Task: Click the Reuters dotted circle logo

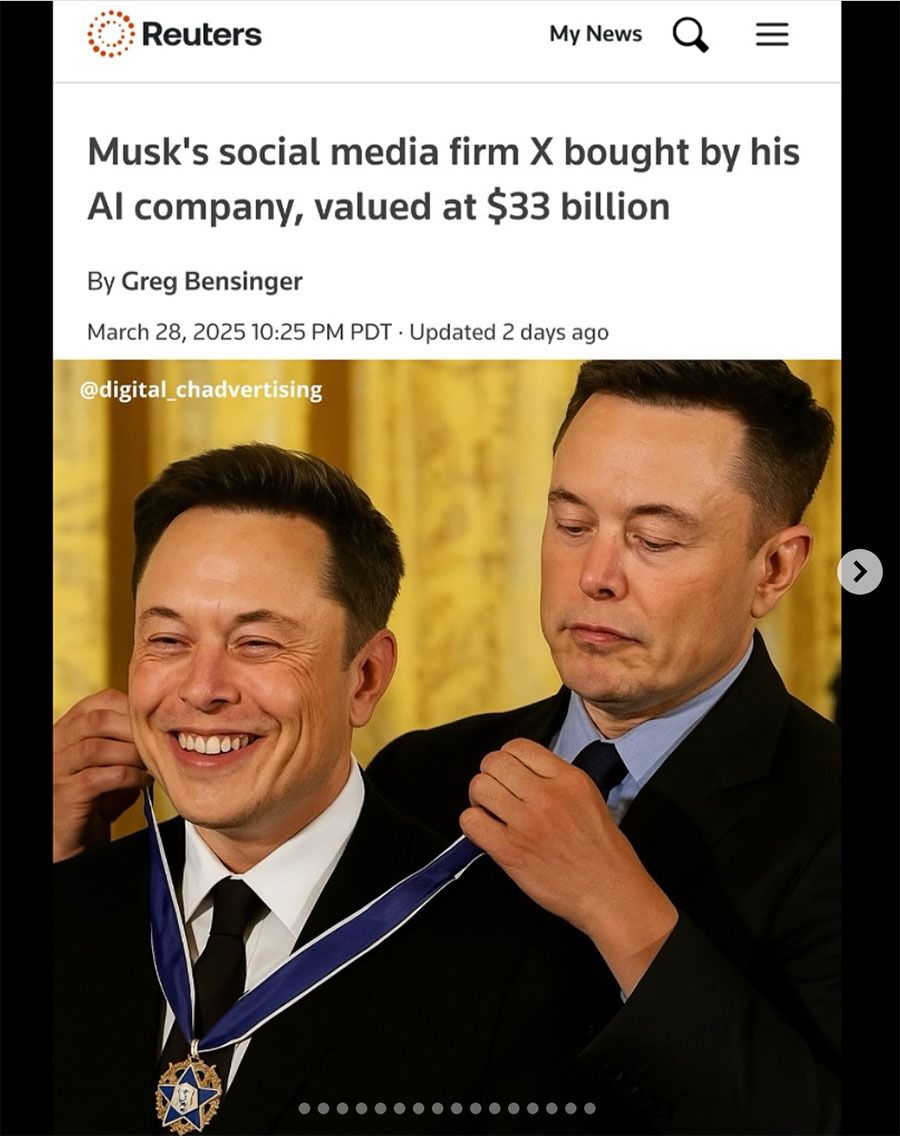Action: click(x=111, y=33)
